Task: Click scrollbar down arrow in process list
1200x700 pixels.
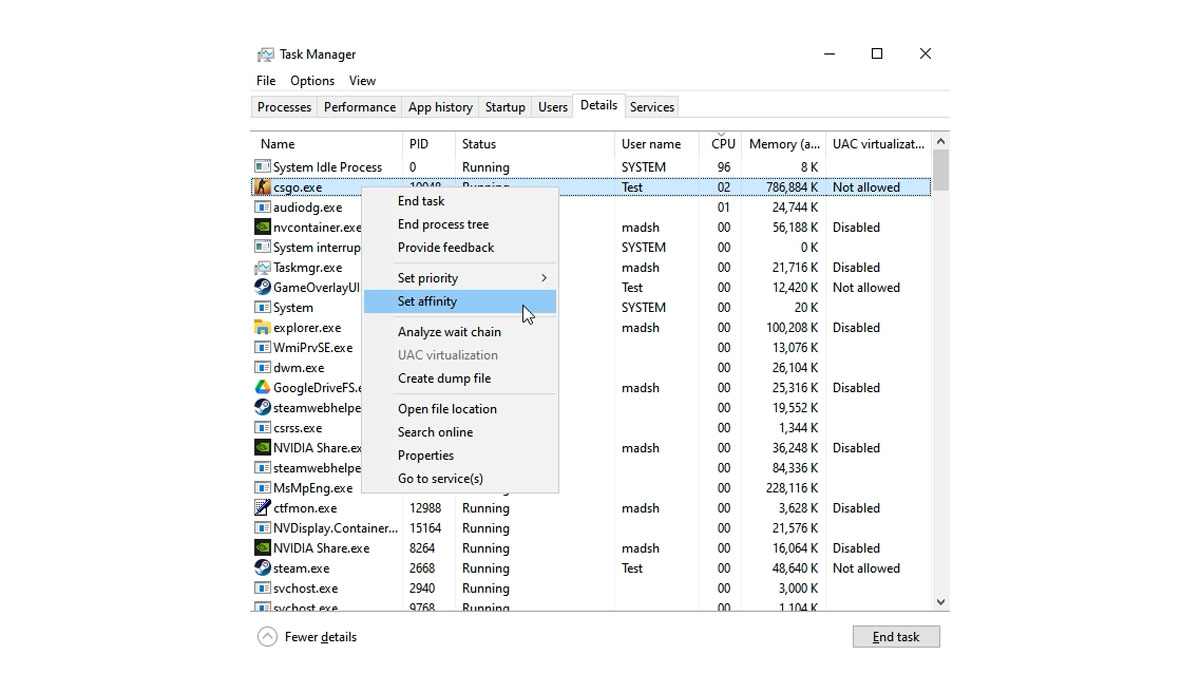Action: (940, 602)
